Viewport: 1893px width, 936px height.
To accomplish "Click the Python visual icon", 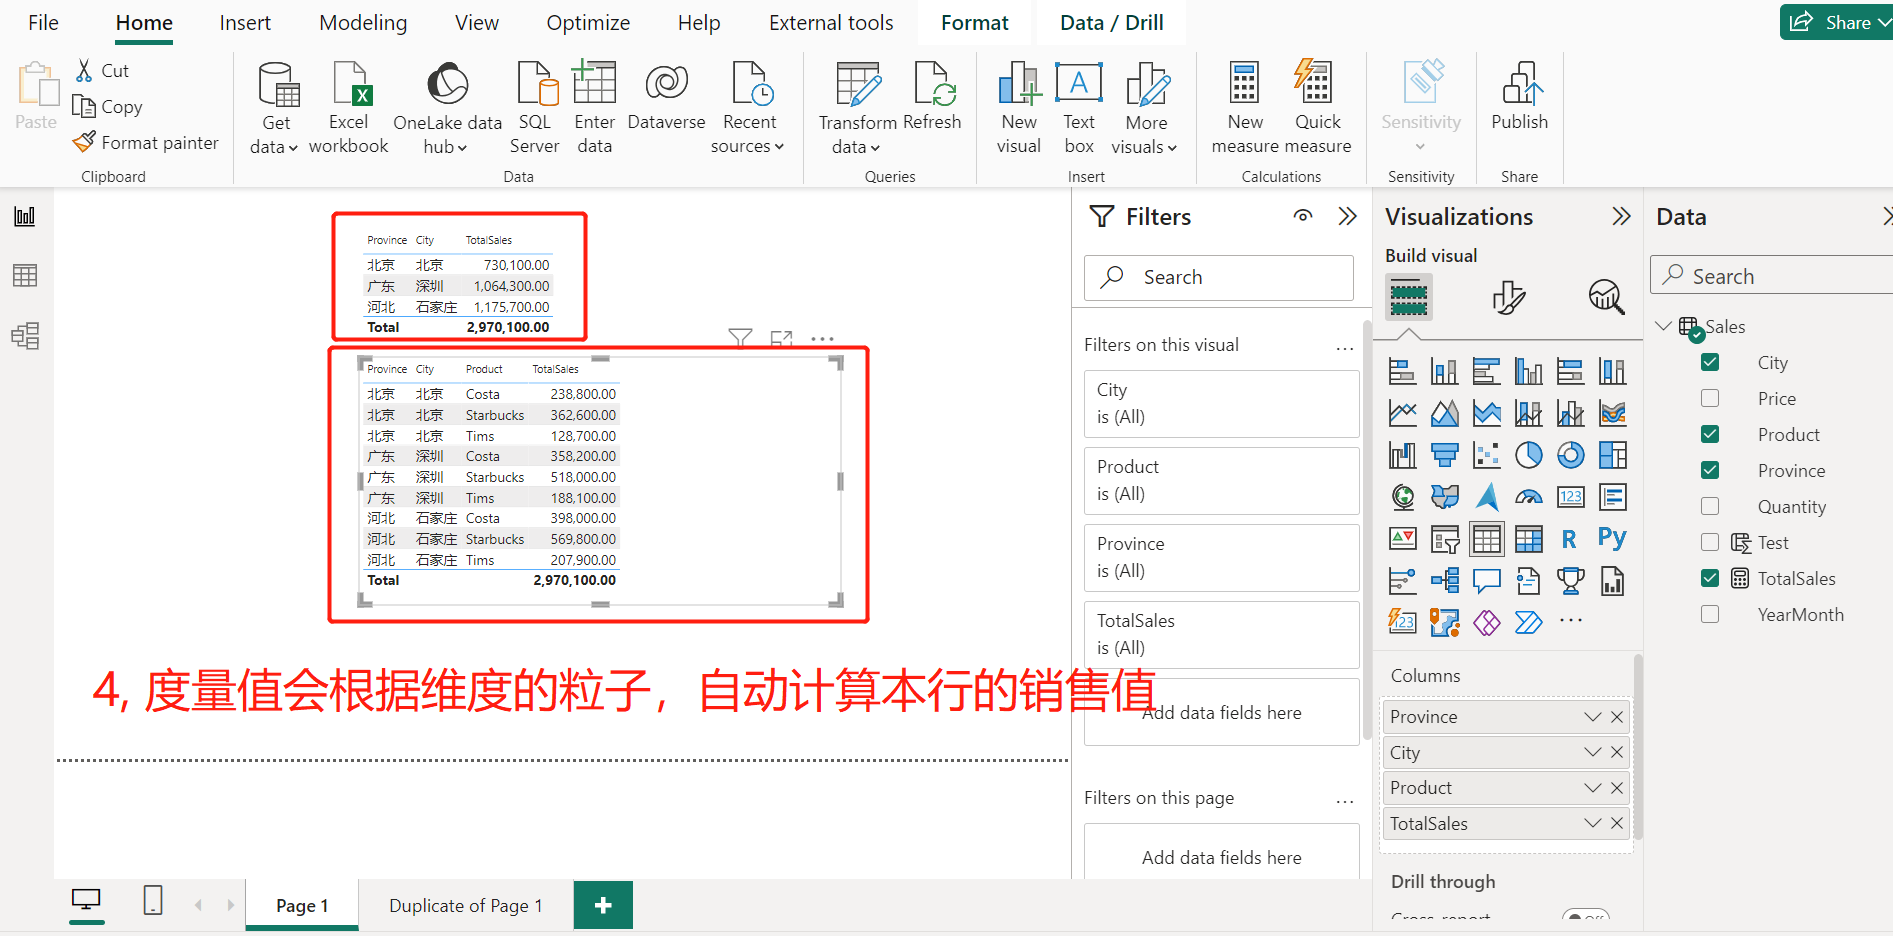I will pos(1611,538).
